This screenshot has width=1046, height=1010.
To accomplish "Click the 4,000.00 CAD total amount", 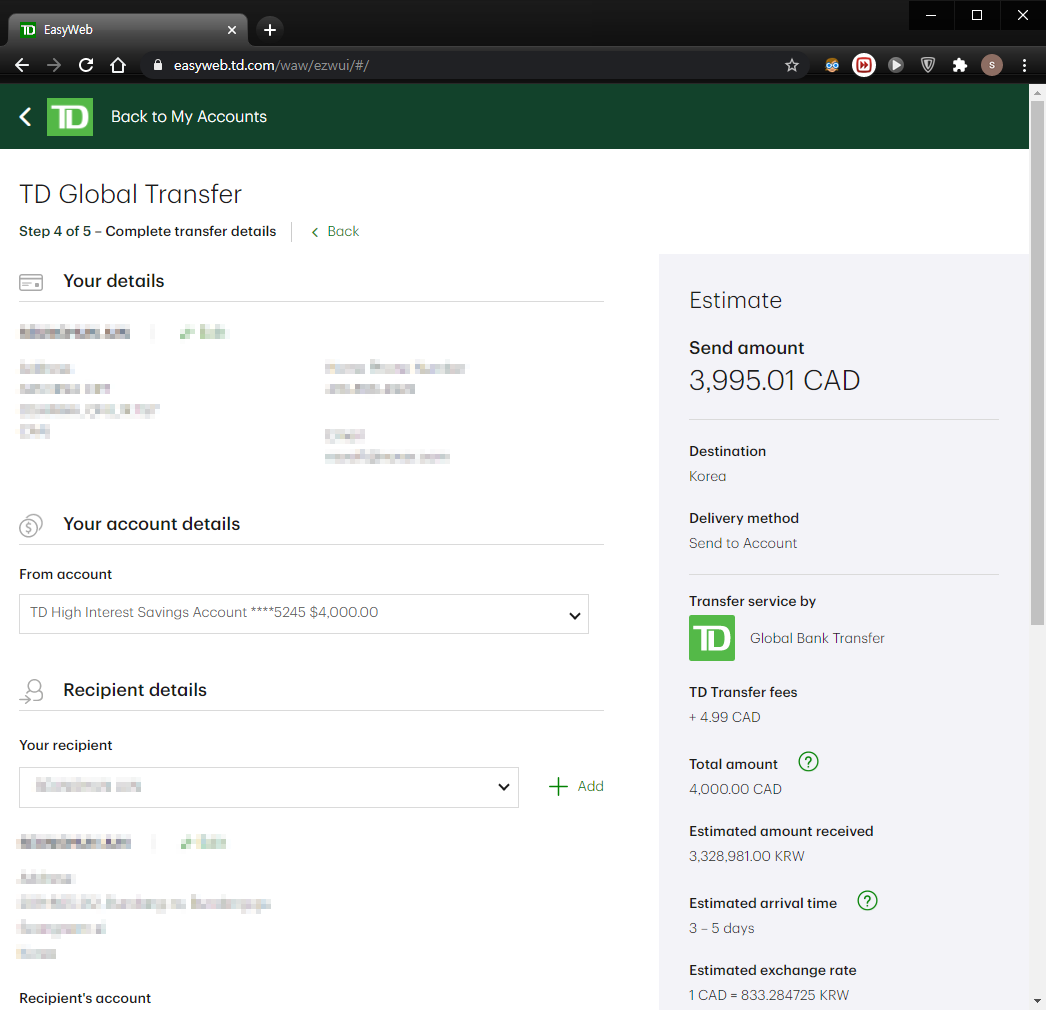I will (x=735, y=789).
